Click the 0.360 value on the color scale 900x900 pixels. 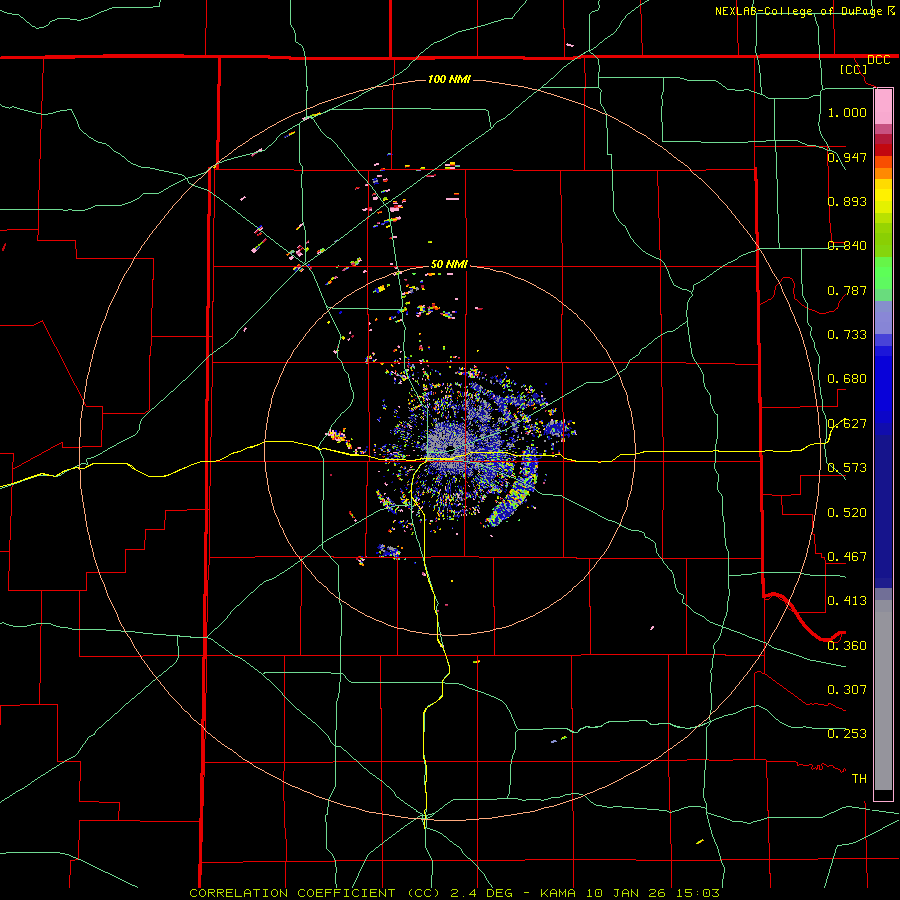pyautogui.click(x=847, y=645)
